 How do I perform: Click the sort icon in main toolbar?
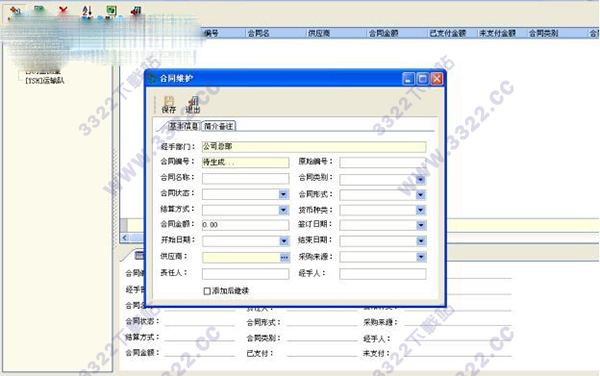coord(87,11)
